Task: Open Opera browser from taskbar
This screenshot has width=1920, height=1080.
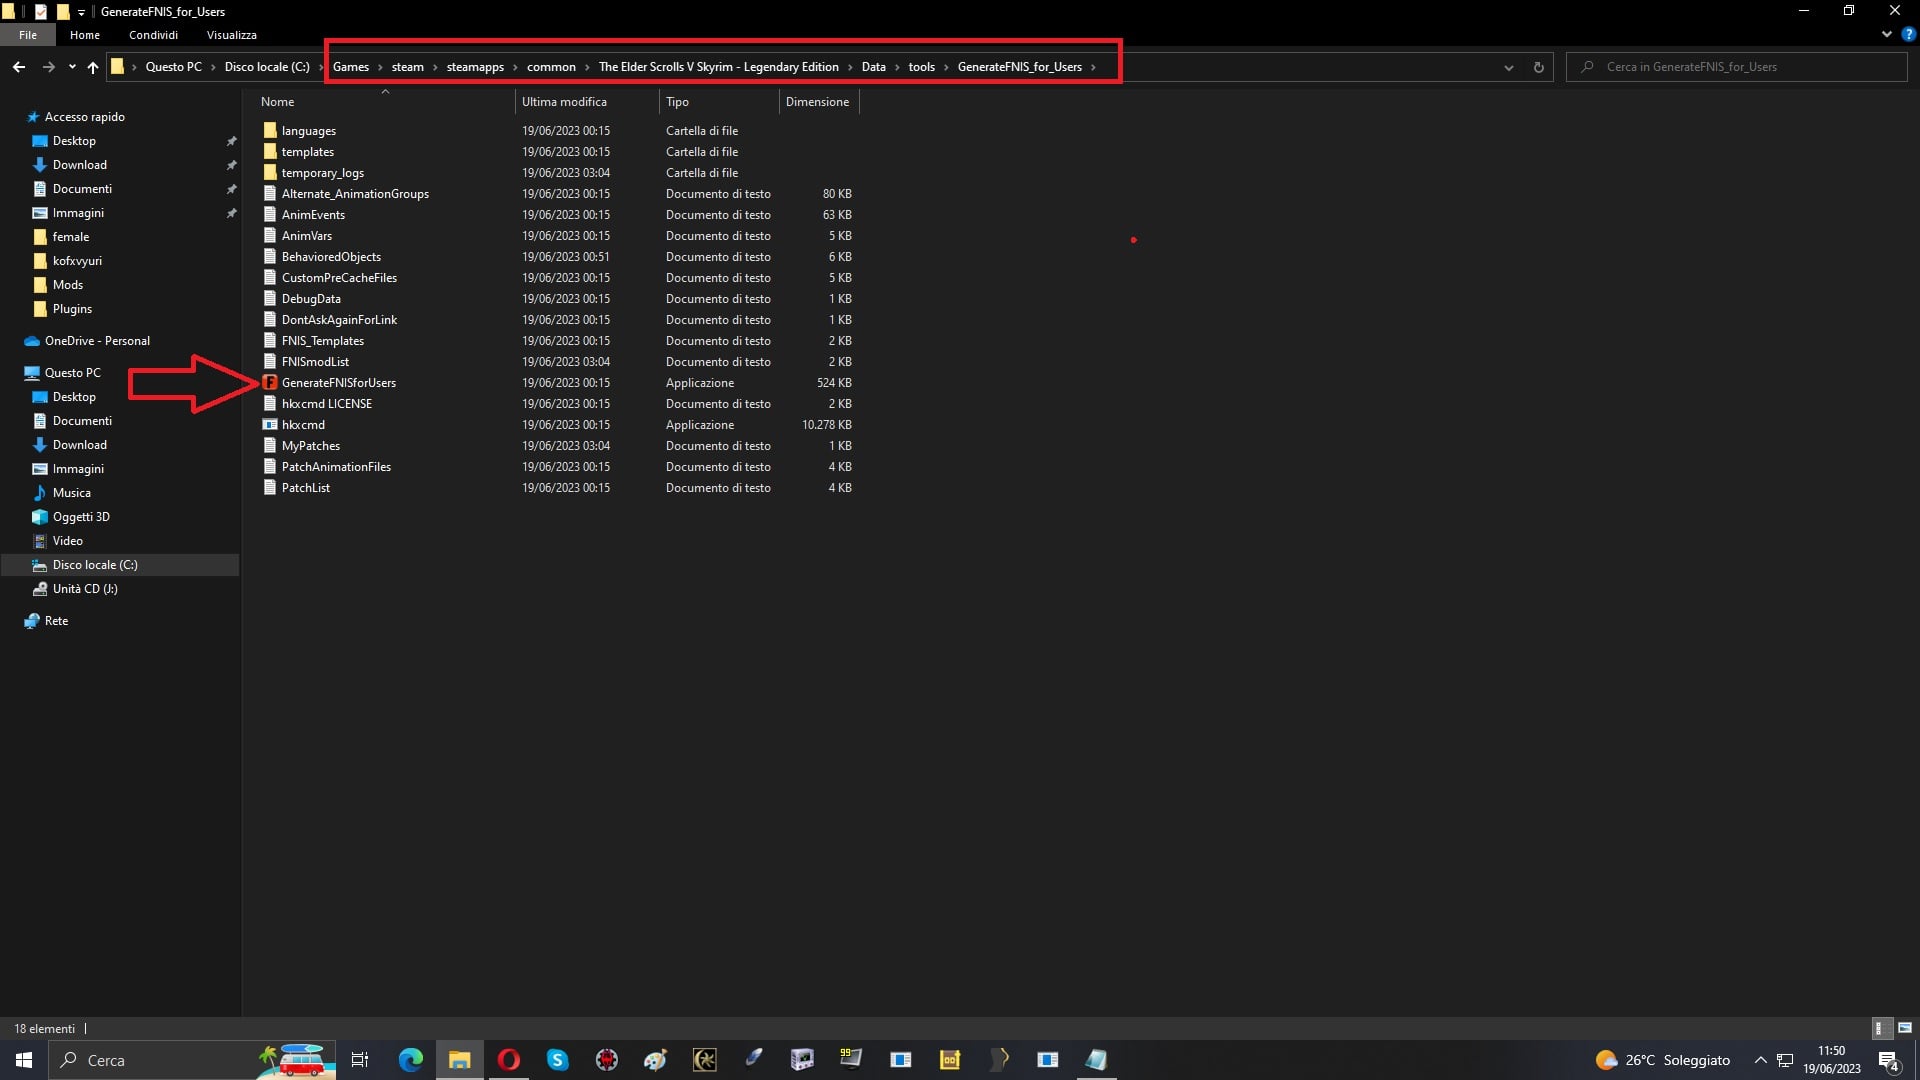Action: [x=509, y=1060]
